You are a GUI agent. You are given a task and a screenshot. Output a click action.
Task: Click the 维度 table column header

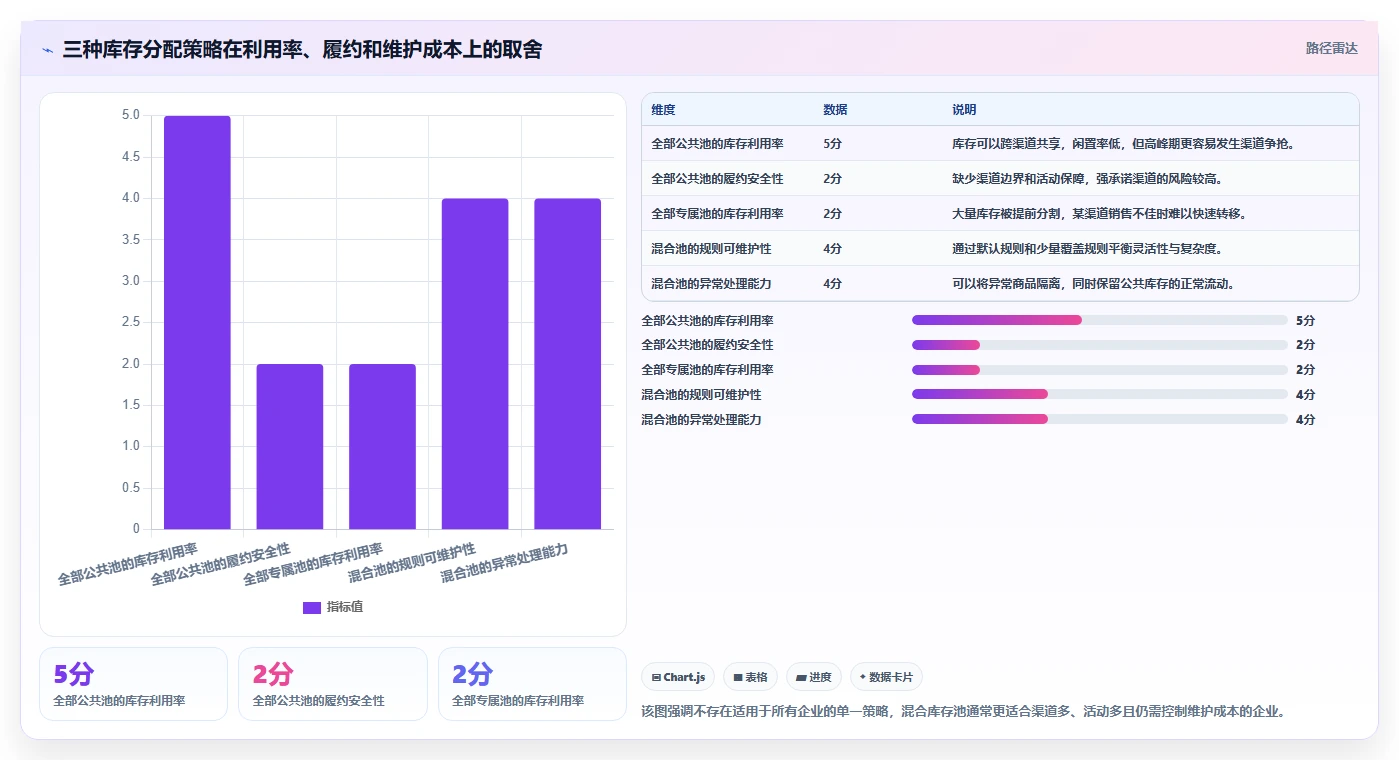click(663, 110)
